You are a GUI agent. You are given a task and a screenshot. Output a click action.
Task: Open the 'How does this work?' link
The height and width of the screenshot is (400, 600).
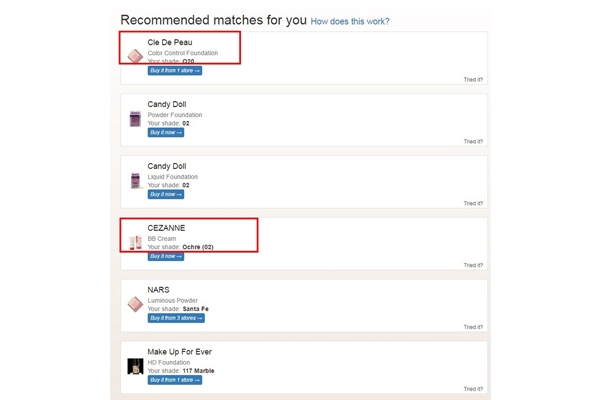(350, 21)
